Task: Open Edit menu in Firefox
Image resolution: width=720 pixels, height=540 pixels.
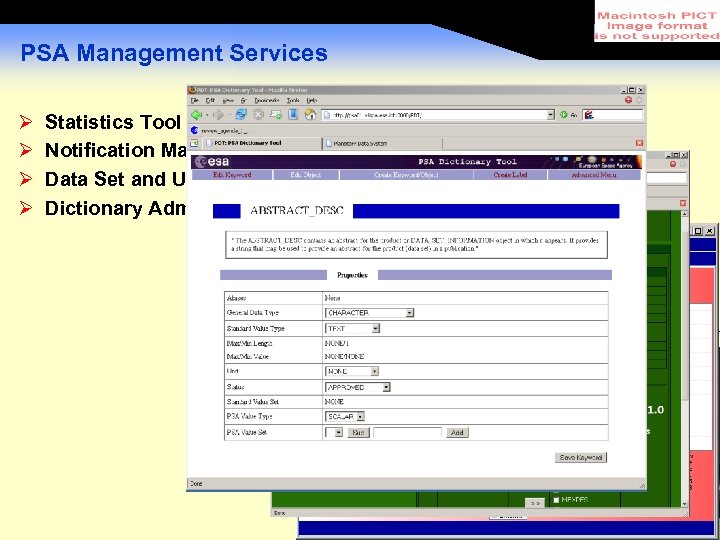Action: coord(210,100)
